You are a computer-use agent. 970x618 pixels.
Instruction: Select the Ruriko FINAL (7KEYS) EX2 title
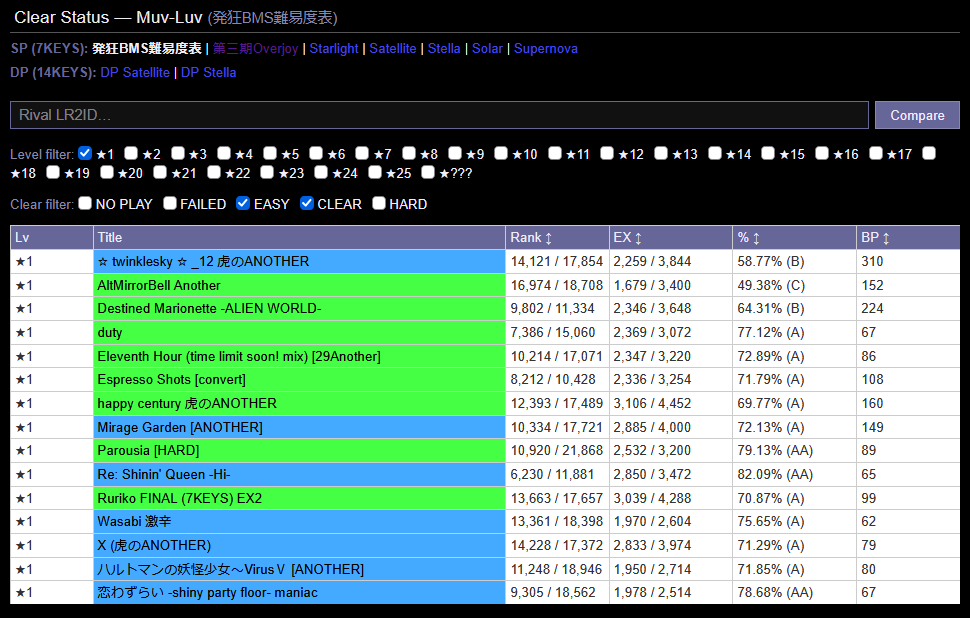coord(180,498)
